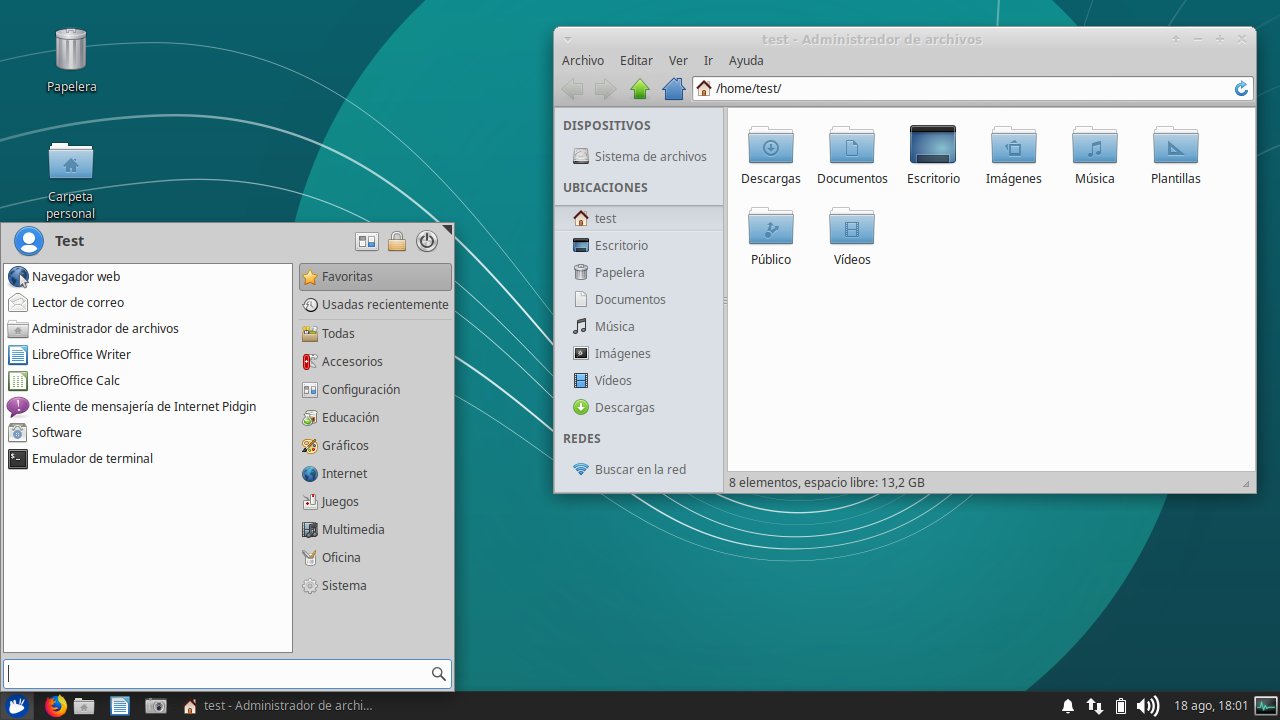Launch LibreOffice Writer from the menu
The width and height of the screenshot is (1280, 720).
(x=81, y=355)
